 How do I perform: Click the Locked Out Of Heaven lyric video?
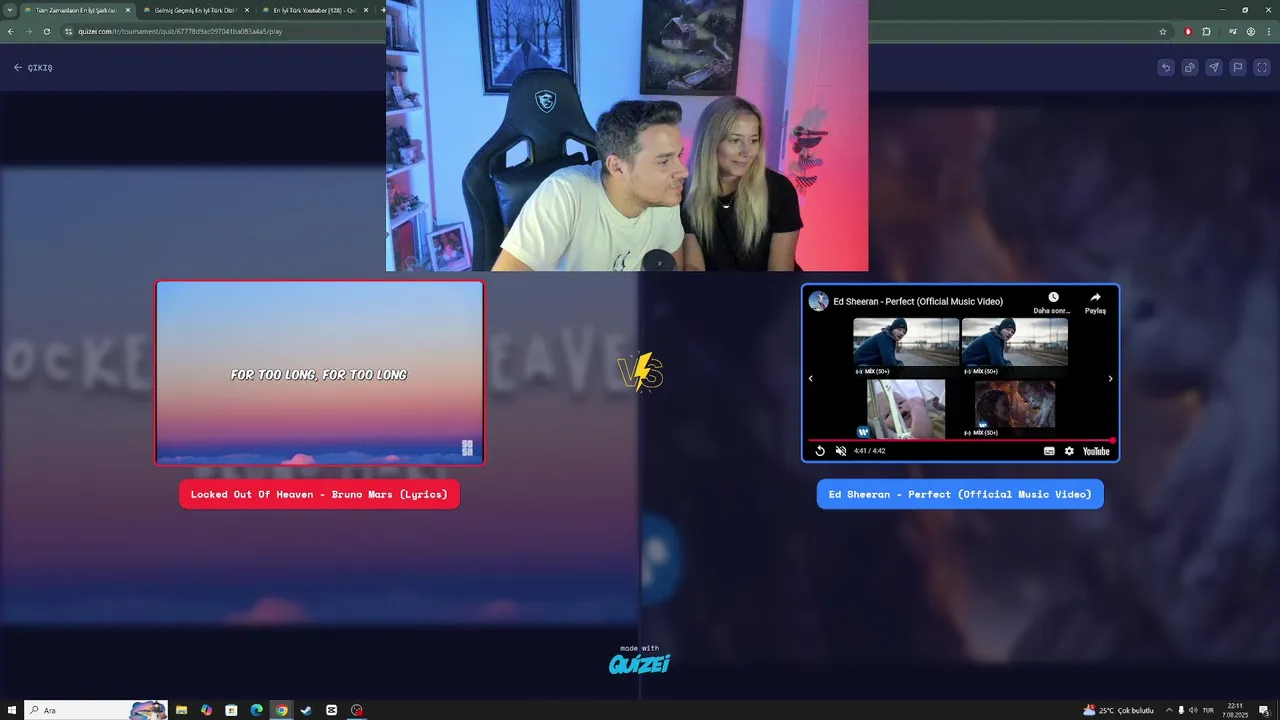[x=319, y=373]
